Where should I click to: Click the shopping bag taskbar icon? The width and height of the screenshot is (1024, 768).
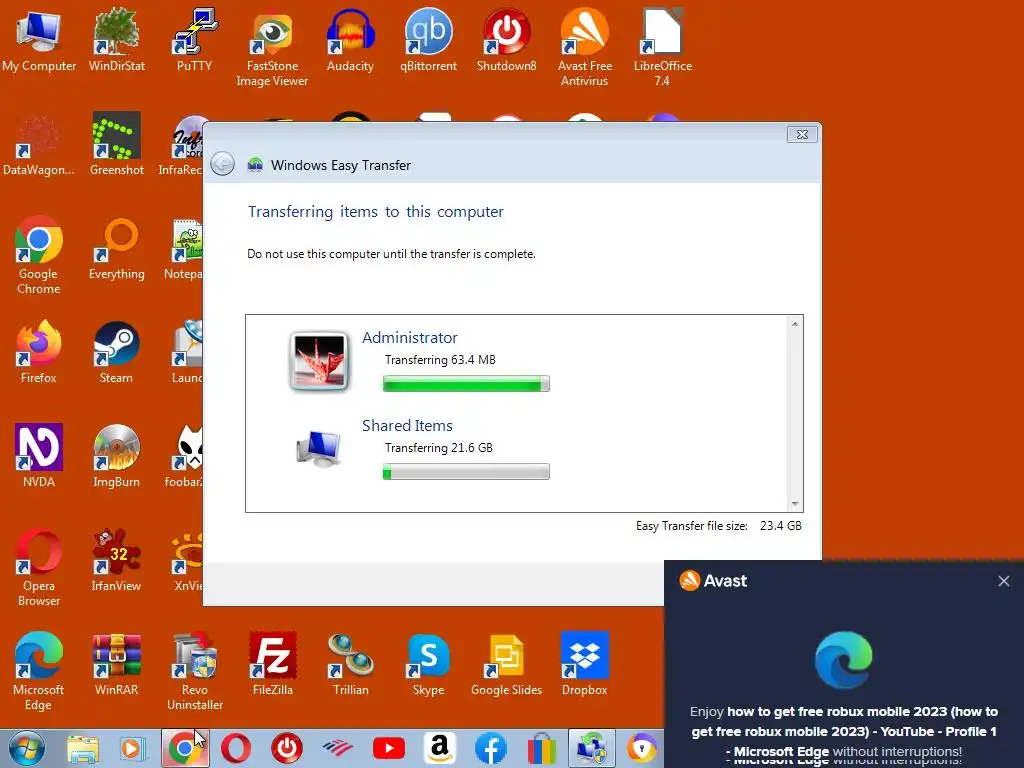541,748
